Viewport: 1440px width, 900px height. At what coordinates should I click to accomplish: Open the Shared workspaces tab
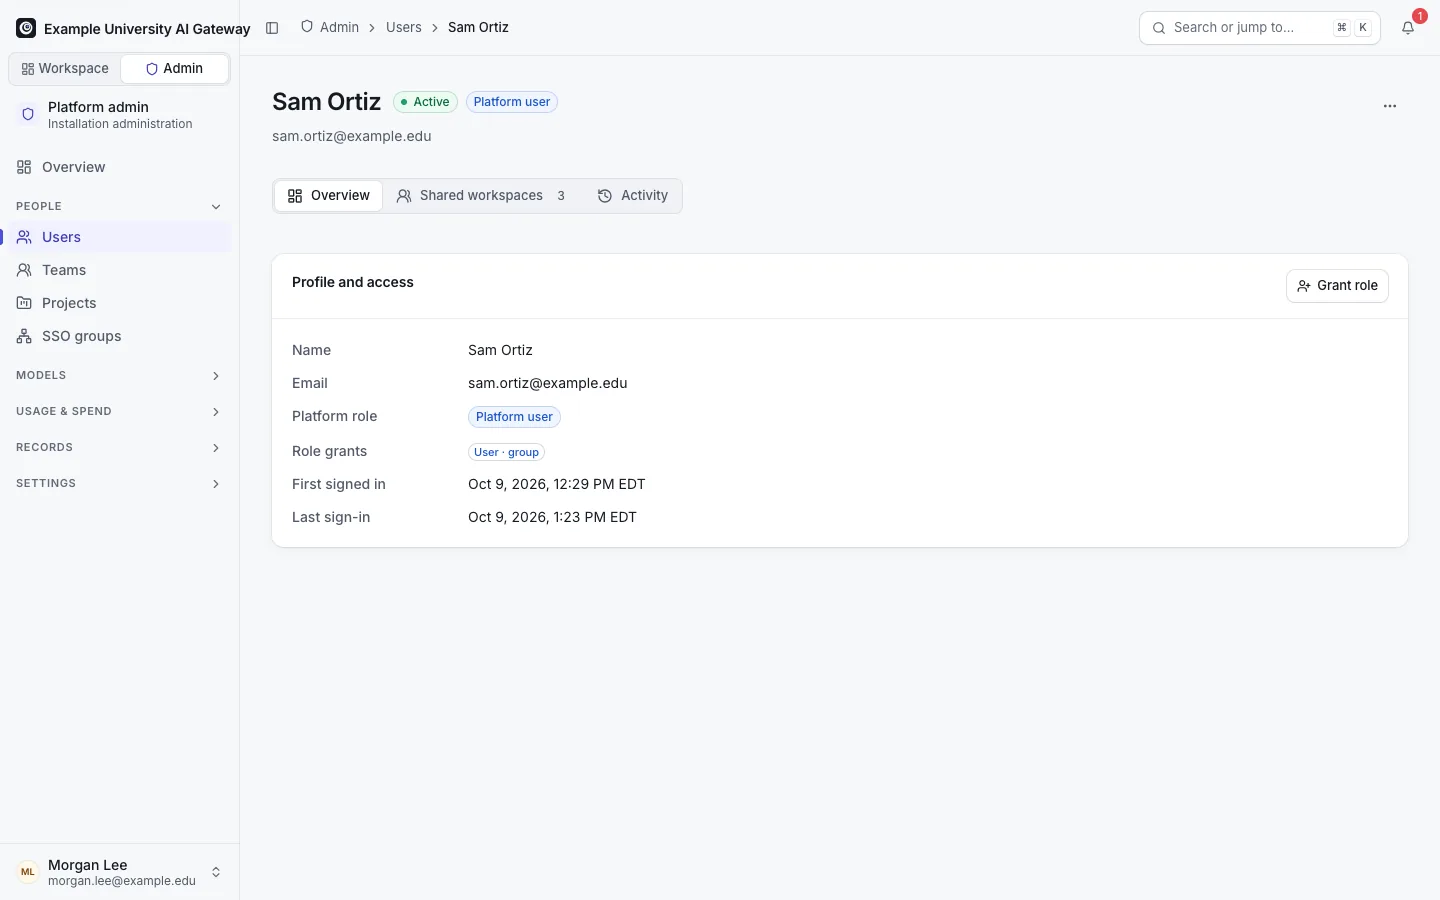click(x=482, y=196)
